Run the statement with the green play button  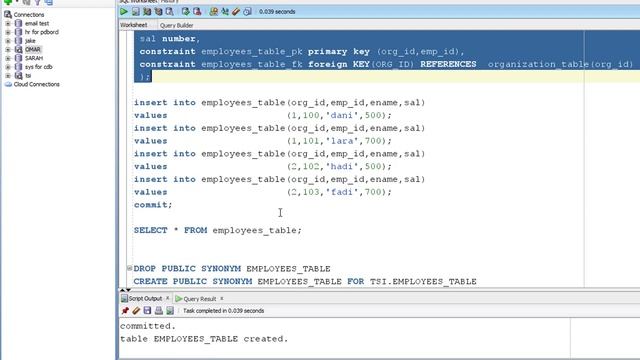[x=124, y=12]
